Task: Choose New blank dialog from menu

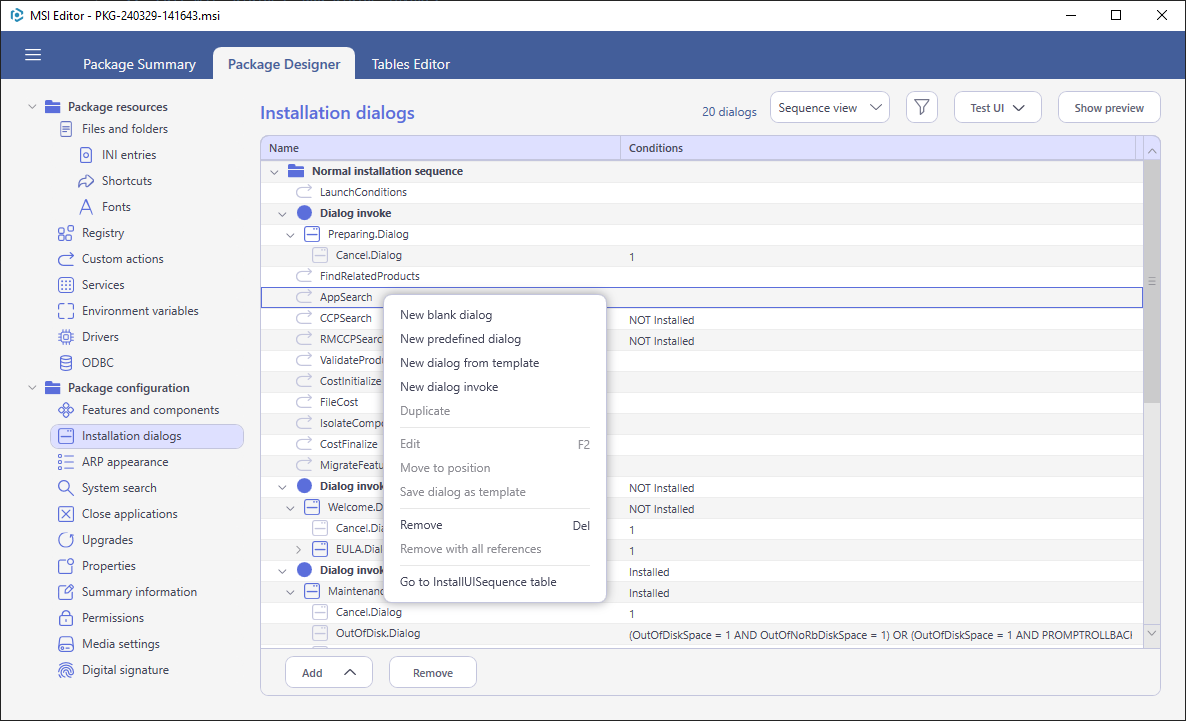Action: tap(446, 315)
